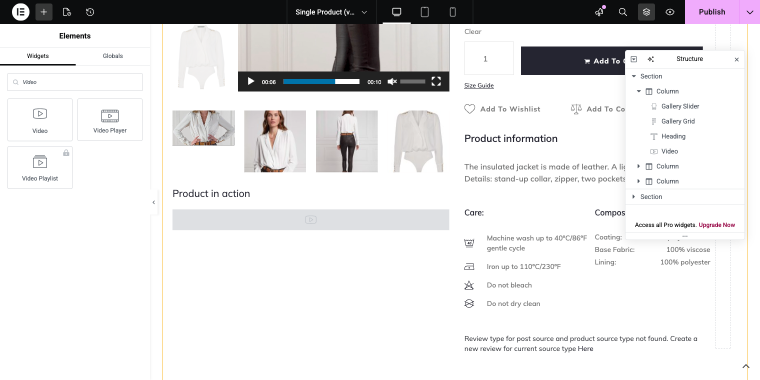This screenshot has width=760, height=380.
Task: Click the Add To Cart button
Action: coord(573,61)
